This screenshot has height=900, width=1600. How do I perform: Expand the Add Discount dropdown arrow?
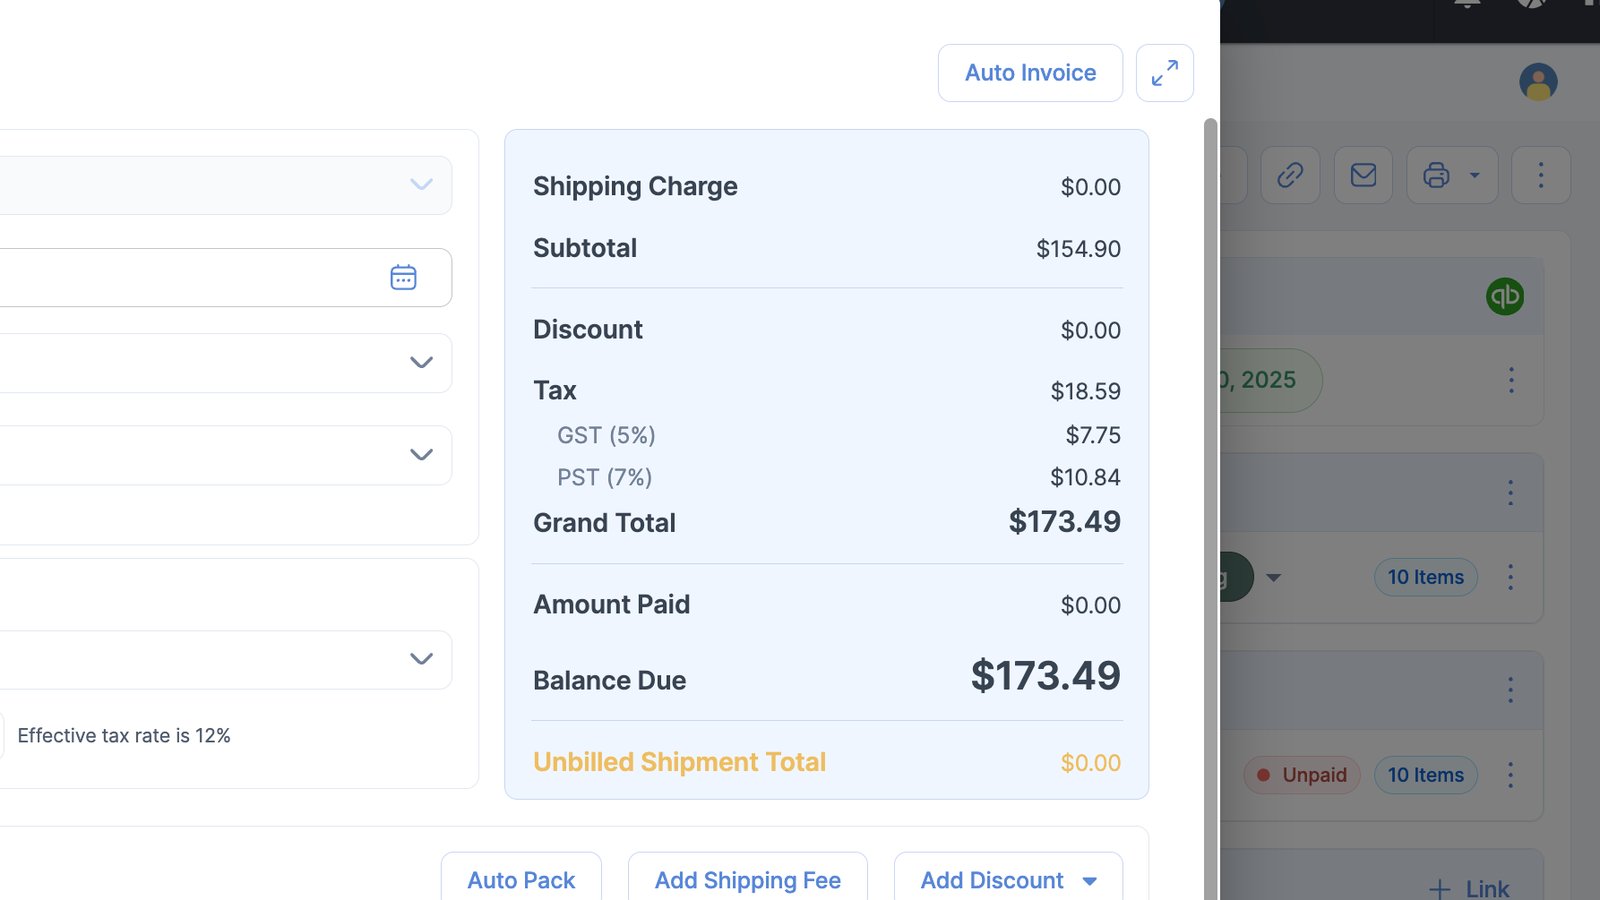click(x=1090, y=881)
